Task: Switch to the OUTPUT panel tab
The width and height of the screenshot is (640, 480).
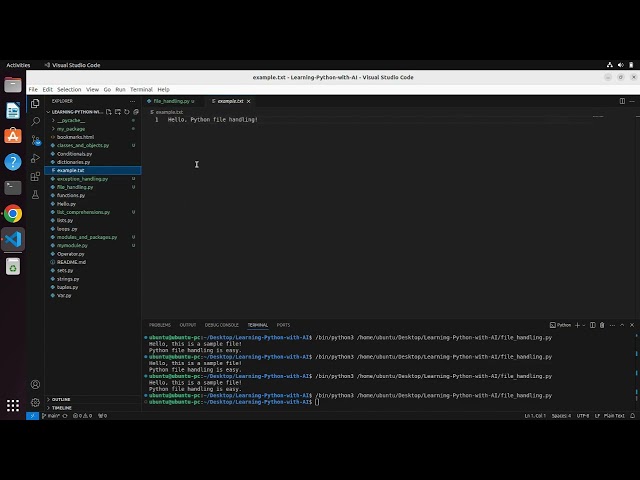Action: pos(188,325)
